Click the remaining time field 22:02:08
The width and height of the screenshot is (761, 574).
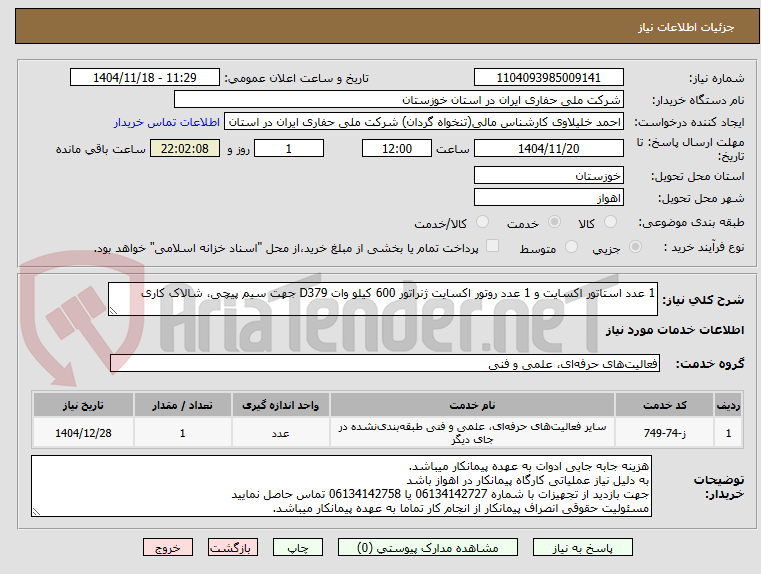pyautogui.click(x=185, y=148)
